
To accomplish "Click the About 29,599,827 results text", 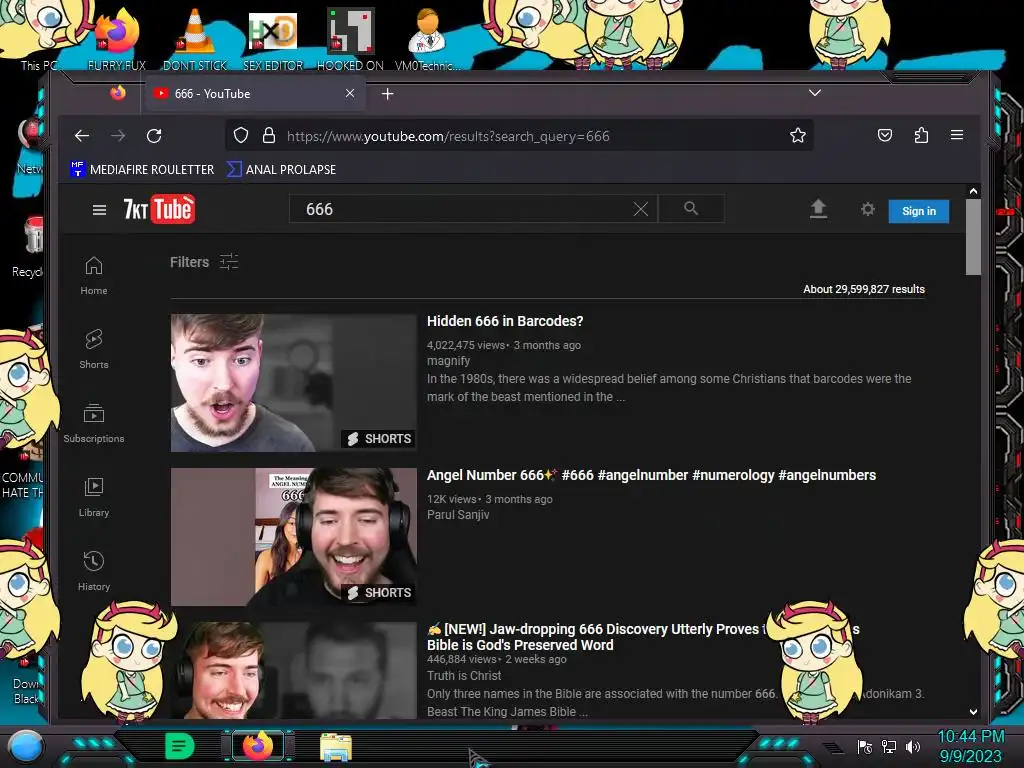I will click(863, 289).
